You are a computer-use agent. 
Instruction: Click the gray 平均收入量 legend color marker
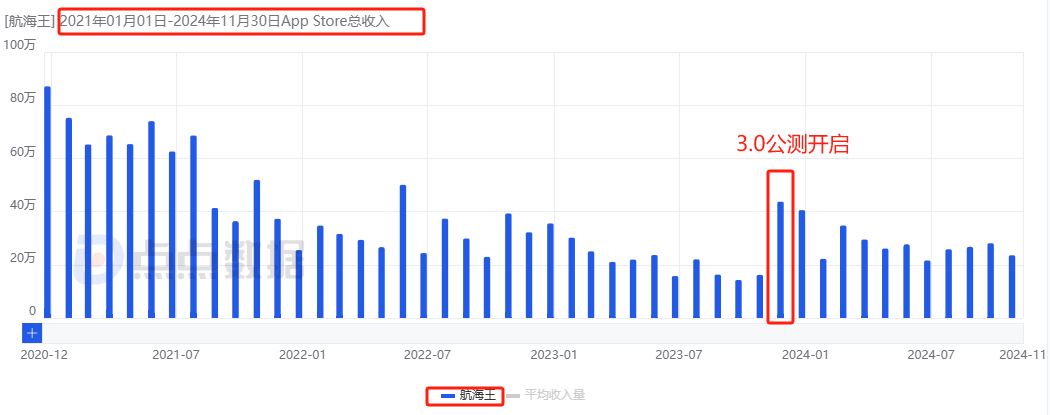pos(513,396)
